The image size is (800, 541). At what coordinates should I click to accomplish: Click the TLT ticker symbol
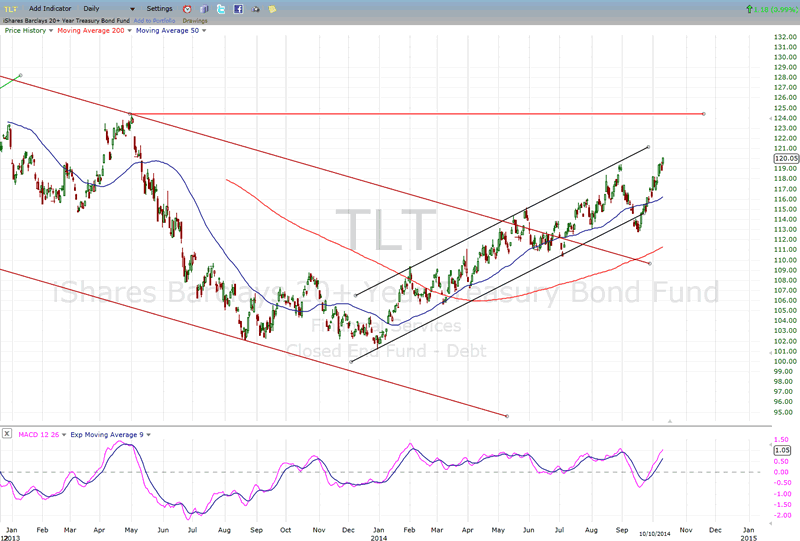tap(11, 9)
